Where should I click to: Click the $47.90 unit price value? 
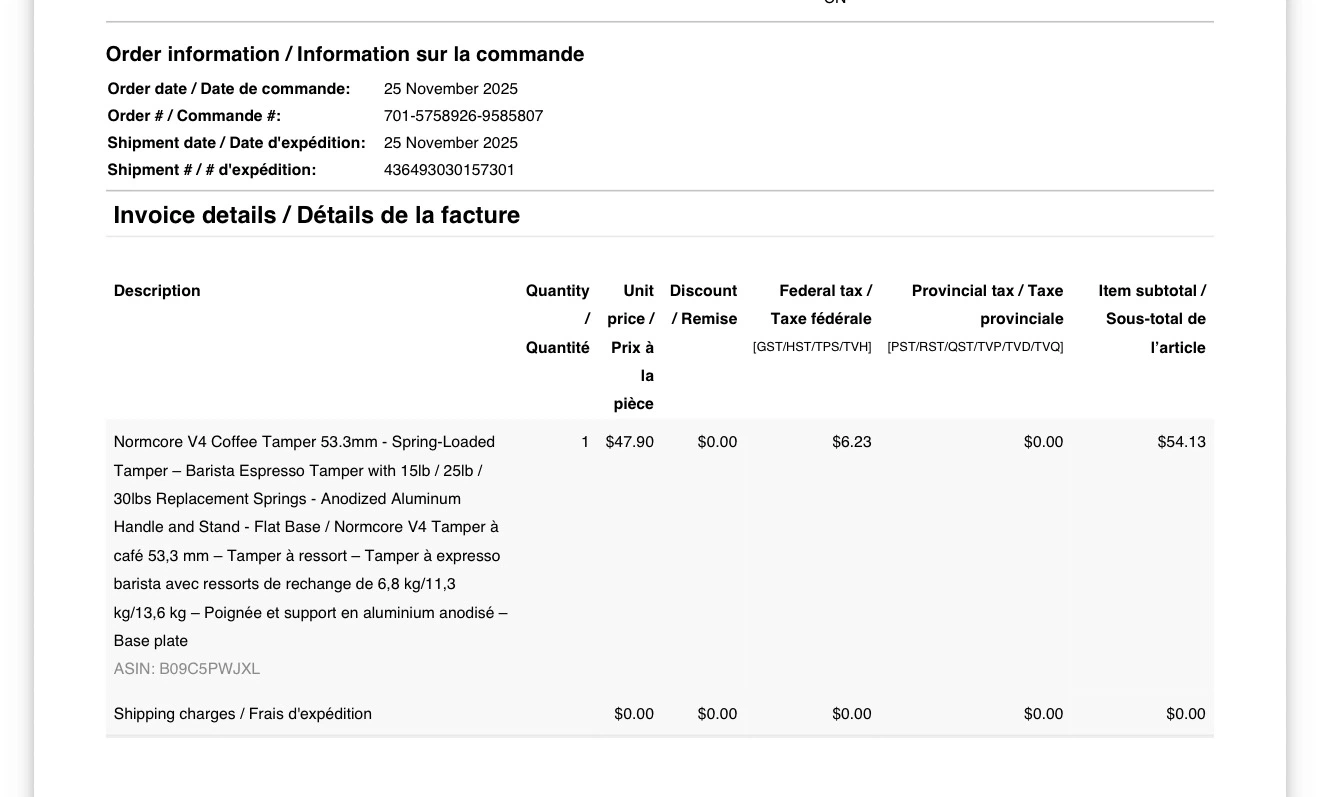click(x=630, y=442)
